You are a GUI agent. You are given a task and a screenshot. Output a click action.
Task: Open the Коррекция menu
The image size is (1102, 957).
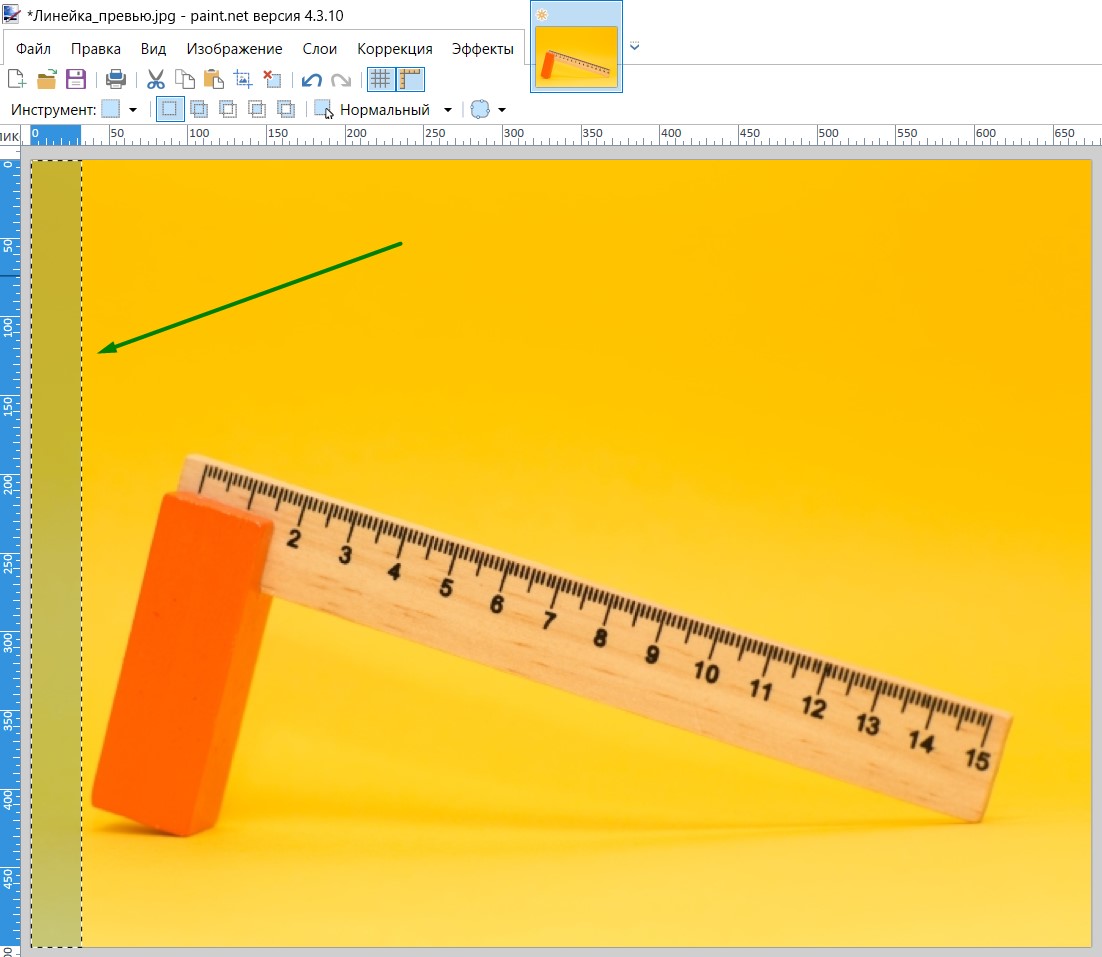395,49
